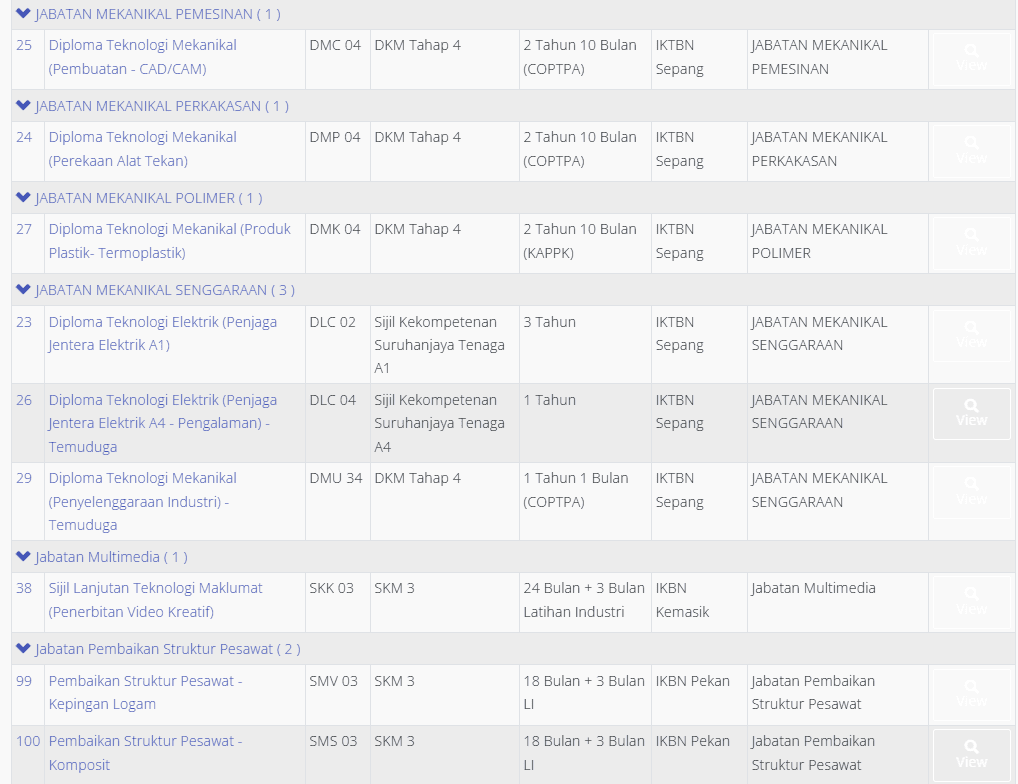Collapse Jabatan Pembaikan Struktur Pesawat group

pyautogui.click(x=23, y=649)
